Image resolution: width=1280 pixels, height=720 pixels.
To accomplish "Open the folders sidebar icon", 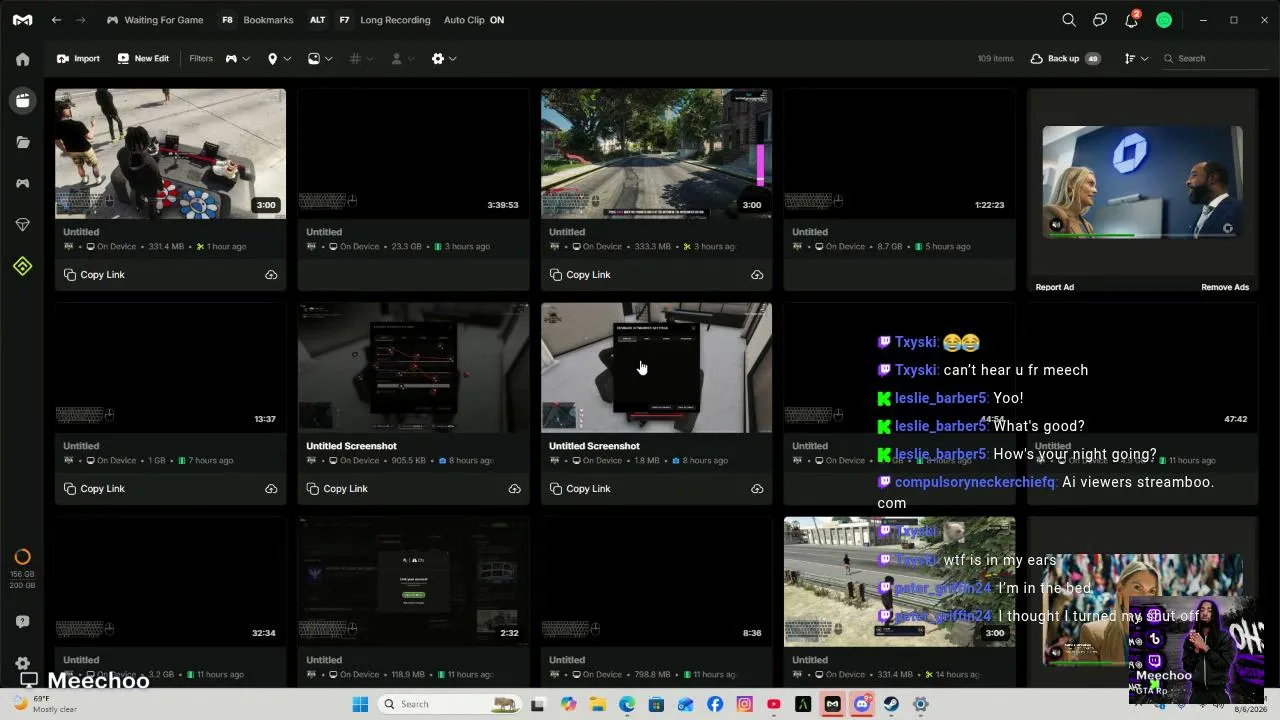I will [x=22, y=142].
